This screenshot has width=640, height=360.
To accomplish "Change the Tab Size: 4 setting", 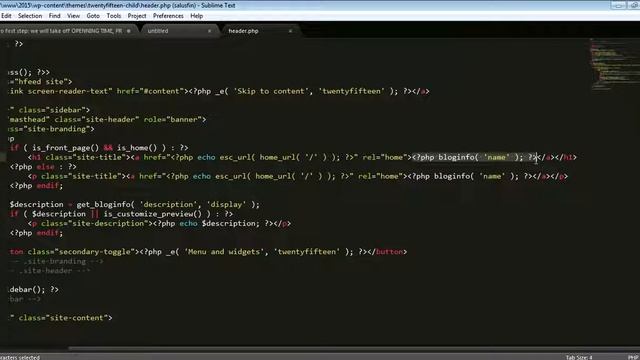I will point(579,357).
